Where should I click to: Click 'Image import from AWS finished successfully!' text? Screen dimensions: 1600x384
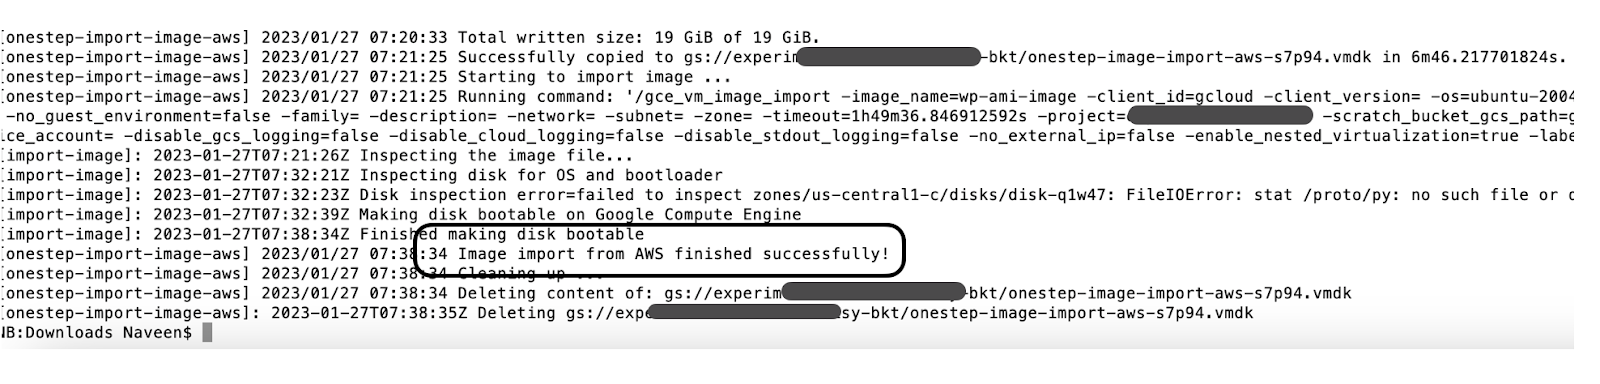tap(673, 254)
